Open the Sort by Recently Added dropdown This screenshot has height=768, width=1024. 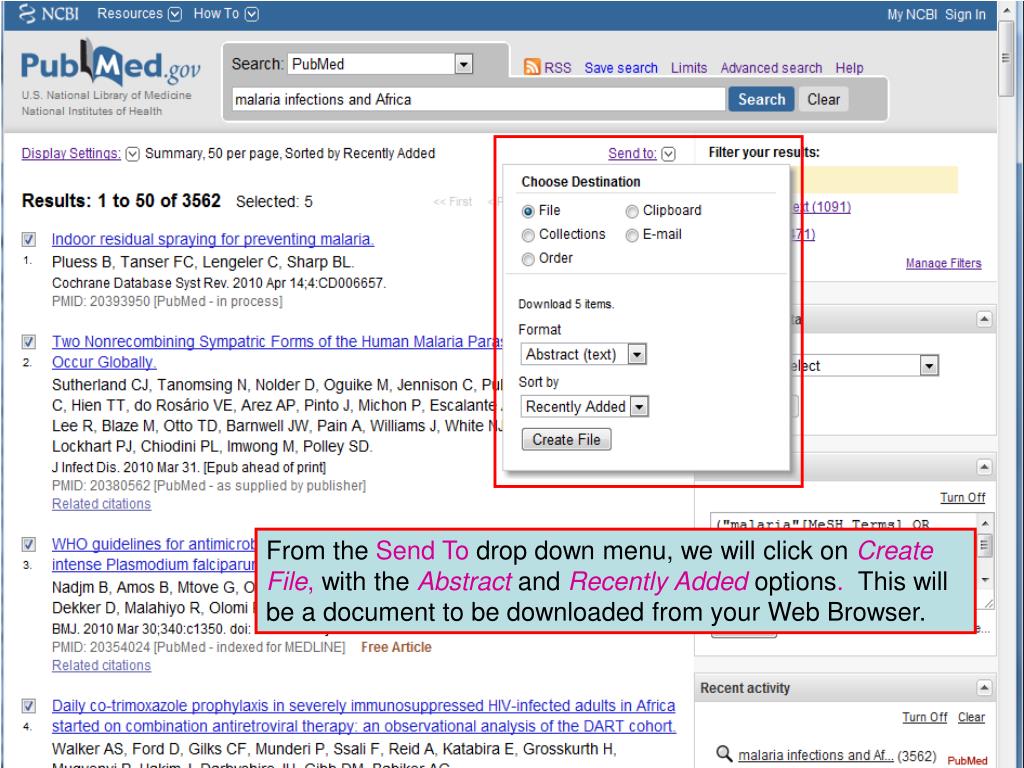[x=585, y=406]
